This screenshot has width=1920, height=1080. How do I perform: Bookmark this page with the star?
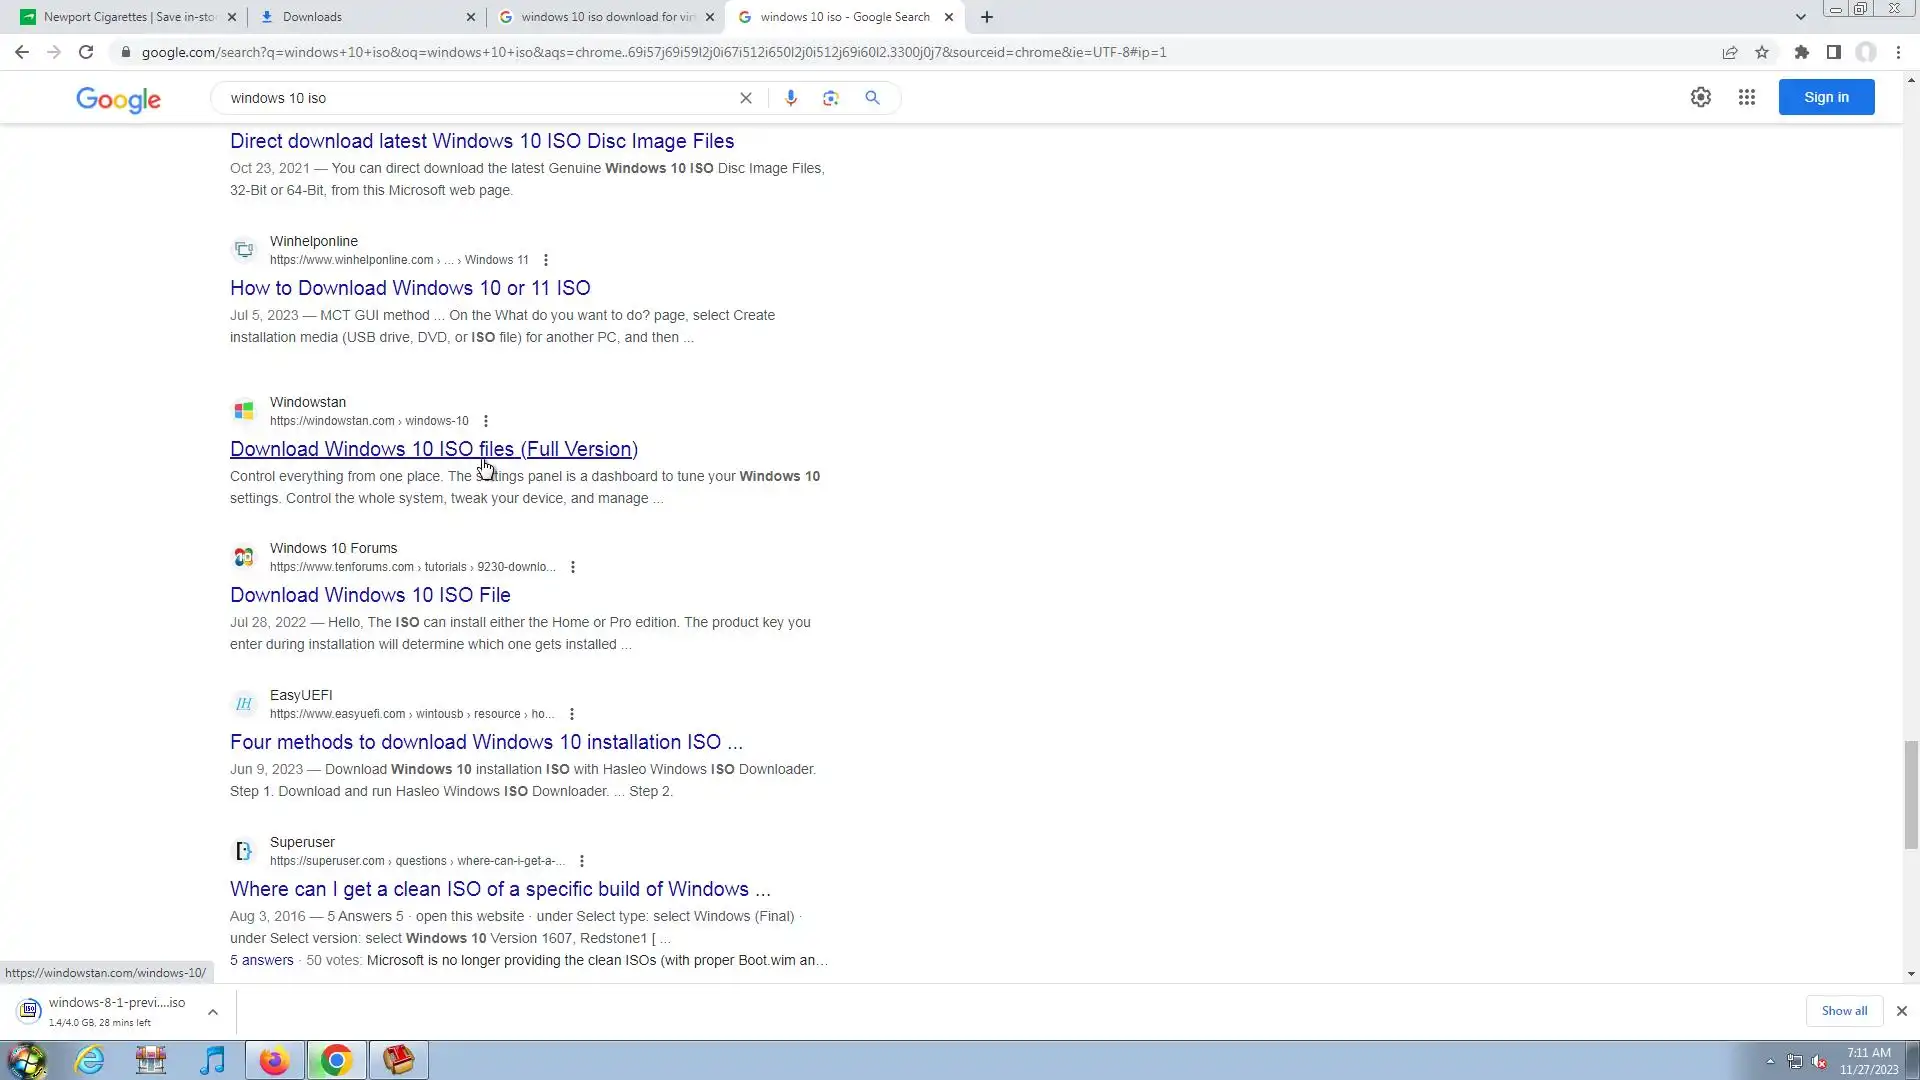(x=1762, y=52)
